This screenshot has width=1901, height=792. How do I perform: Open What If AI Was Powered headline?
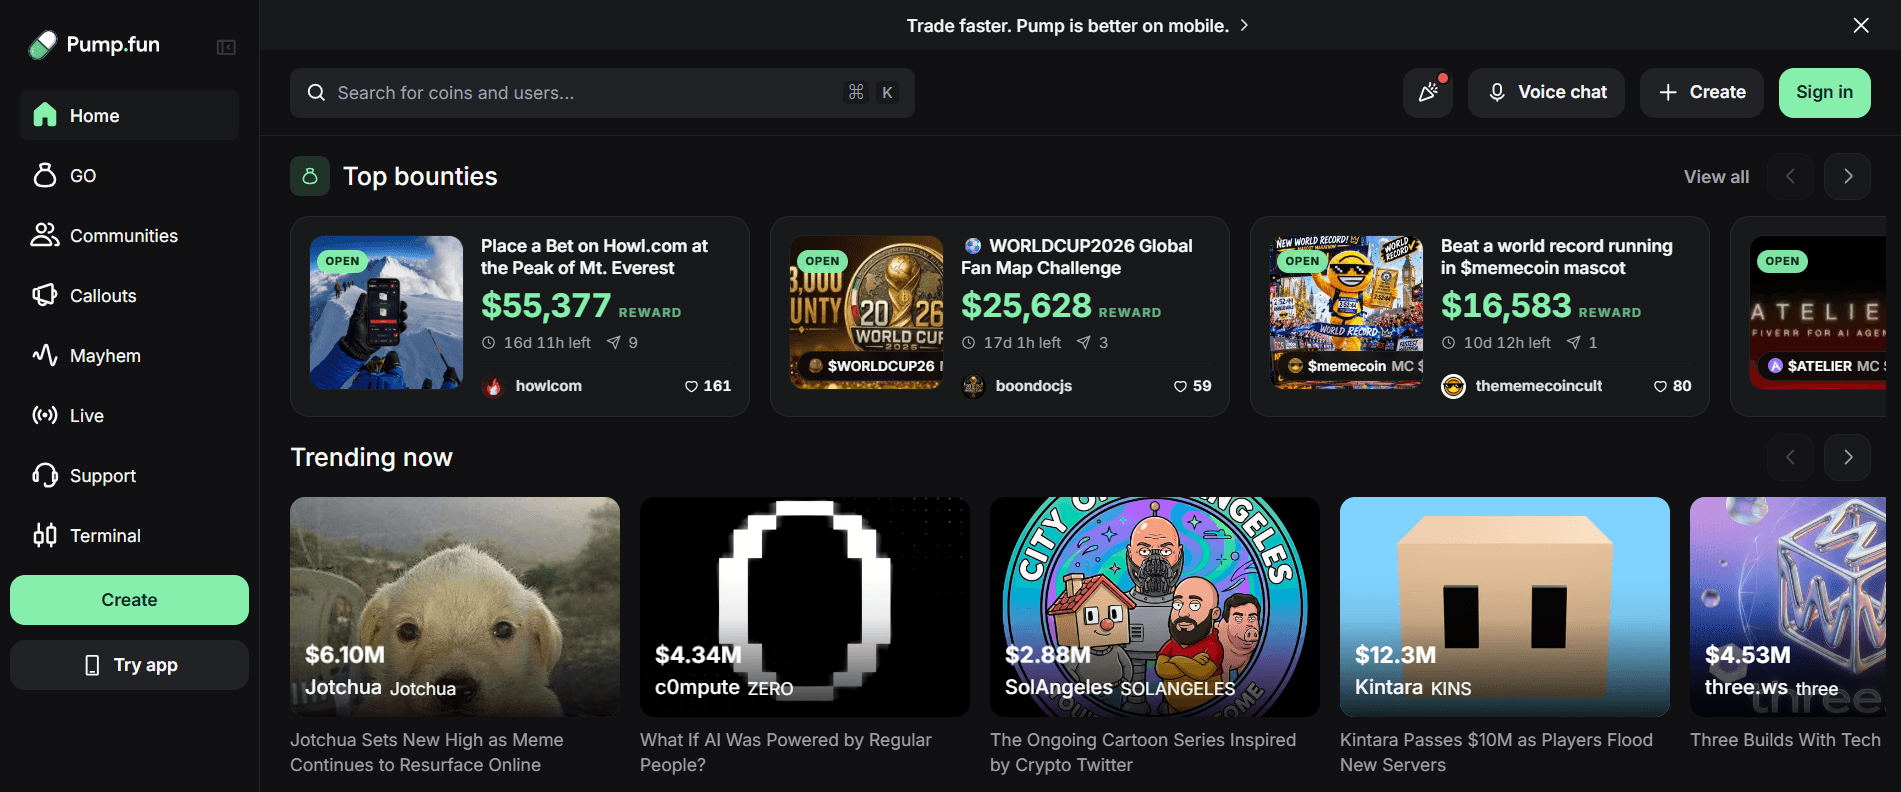click(786, 752)
